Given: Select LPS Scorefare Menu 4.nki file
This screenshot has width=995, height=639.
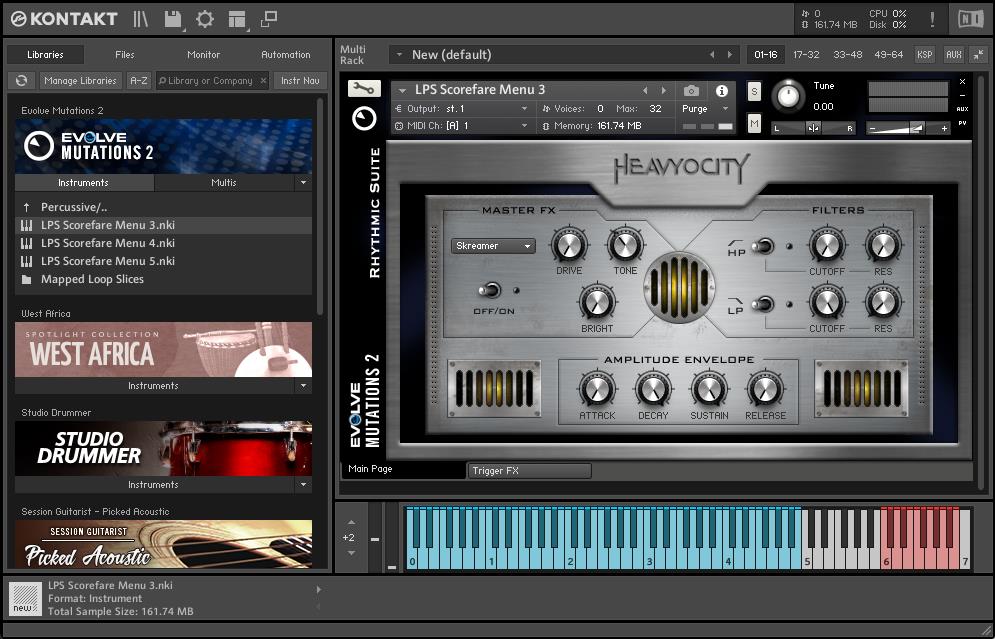Looking at the screenshot, I should pyautogui.click(x=107, y=243).
